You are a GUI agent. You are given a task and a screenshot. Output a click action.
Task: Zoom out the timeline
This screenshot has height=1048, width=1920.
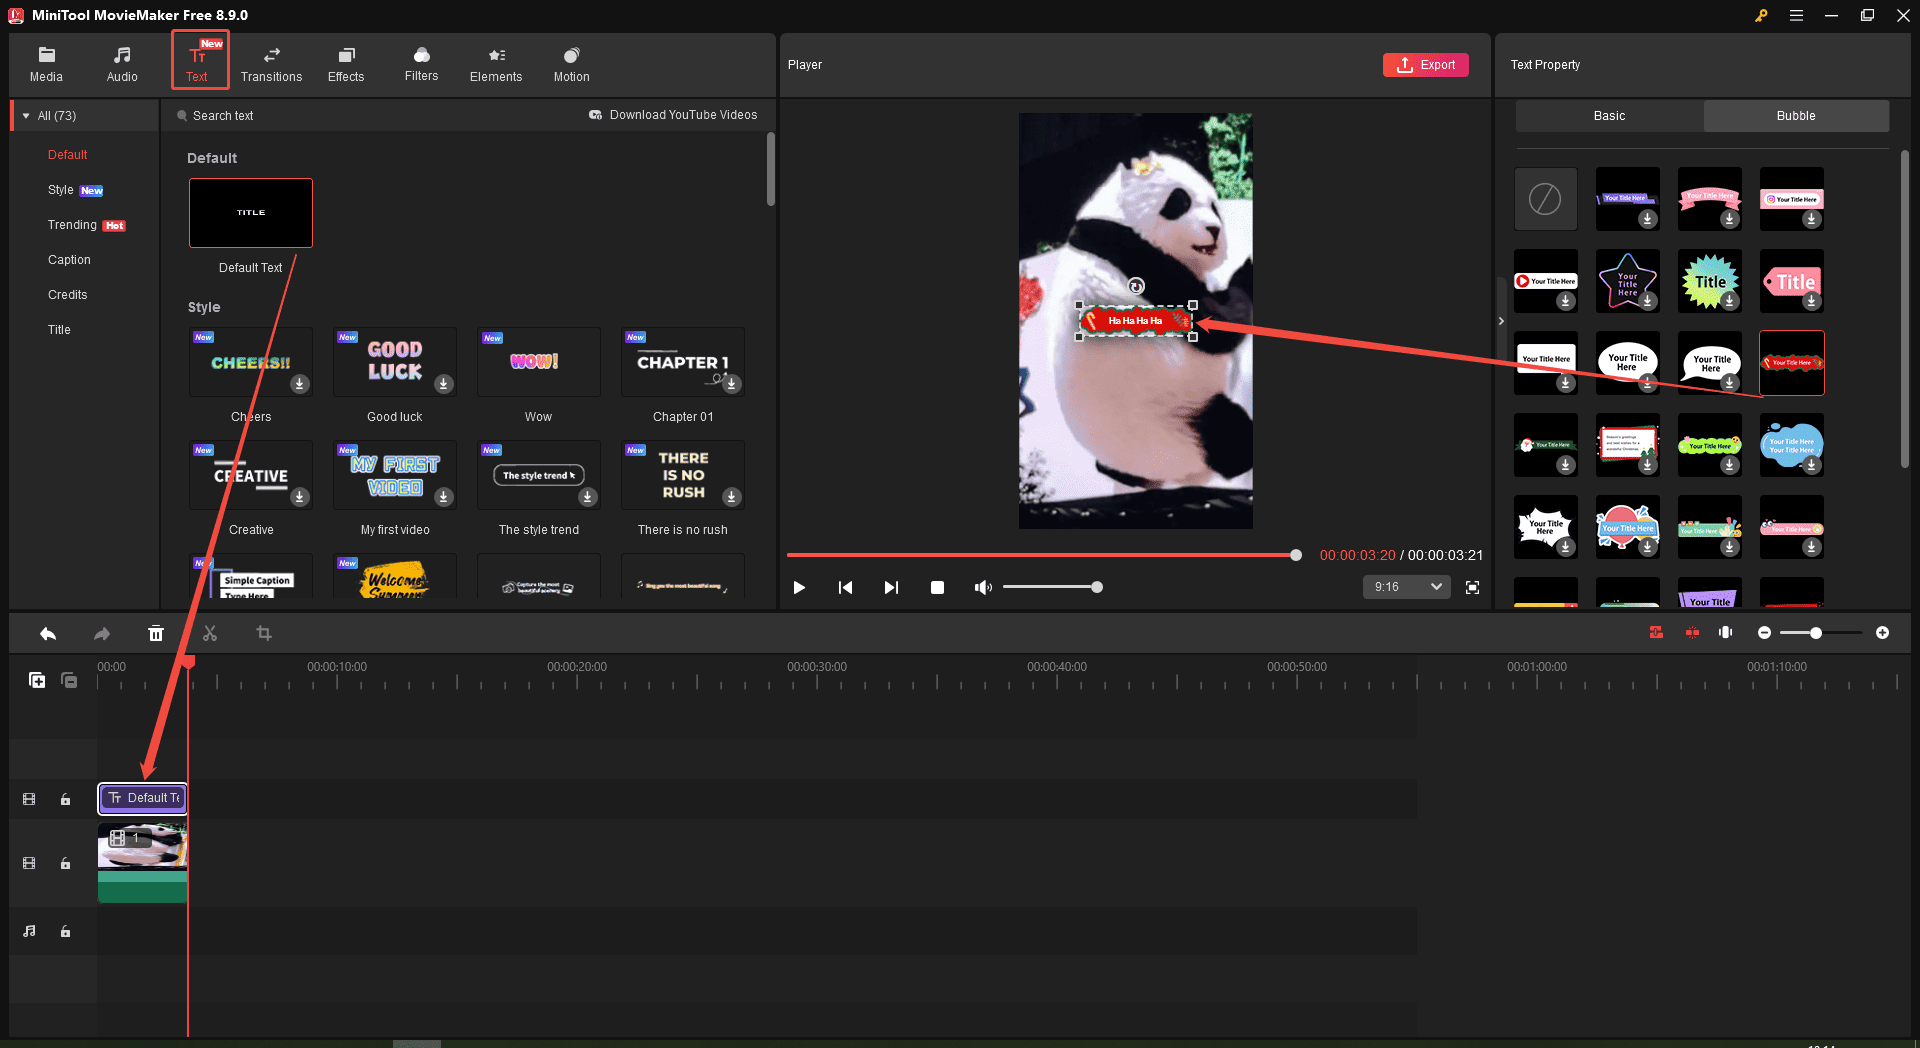(1764, 633)
